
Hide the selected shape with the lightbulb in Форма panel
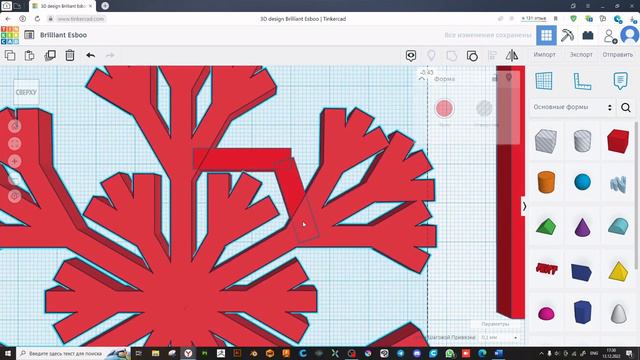(x=509, y=78)
